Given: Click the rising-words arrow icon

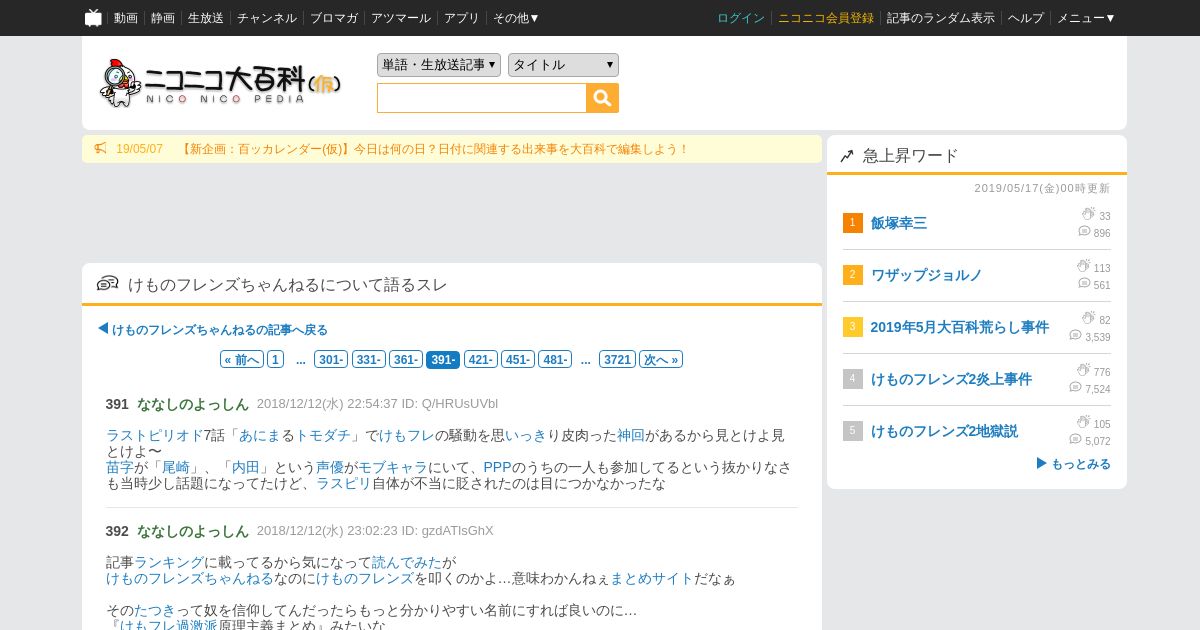Looking at the screenshot, I should (847, 156).
